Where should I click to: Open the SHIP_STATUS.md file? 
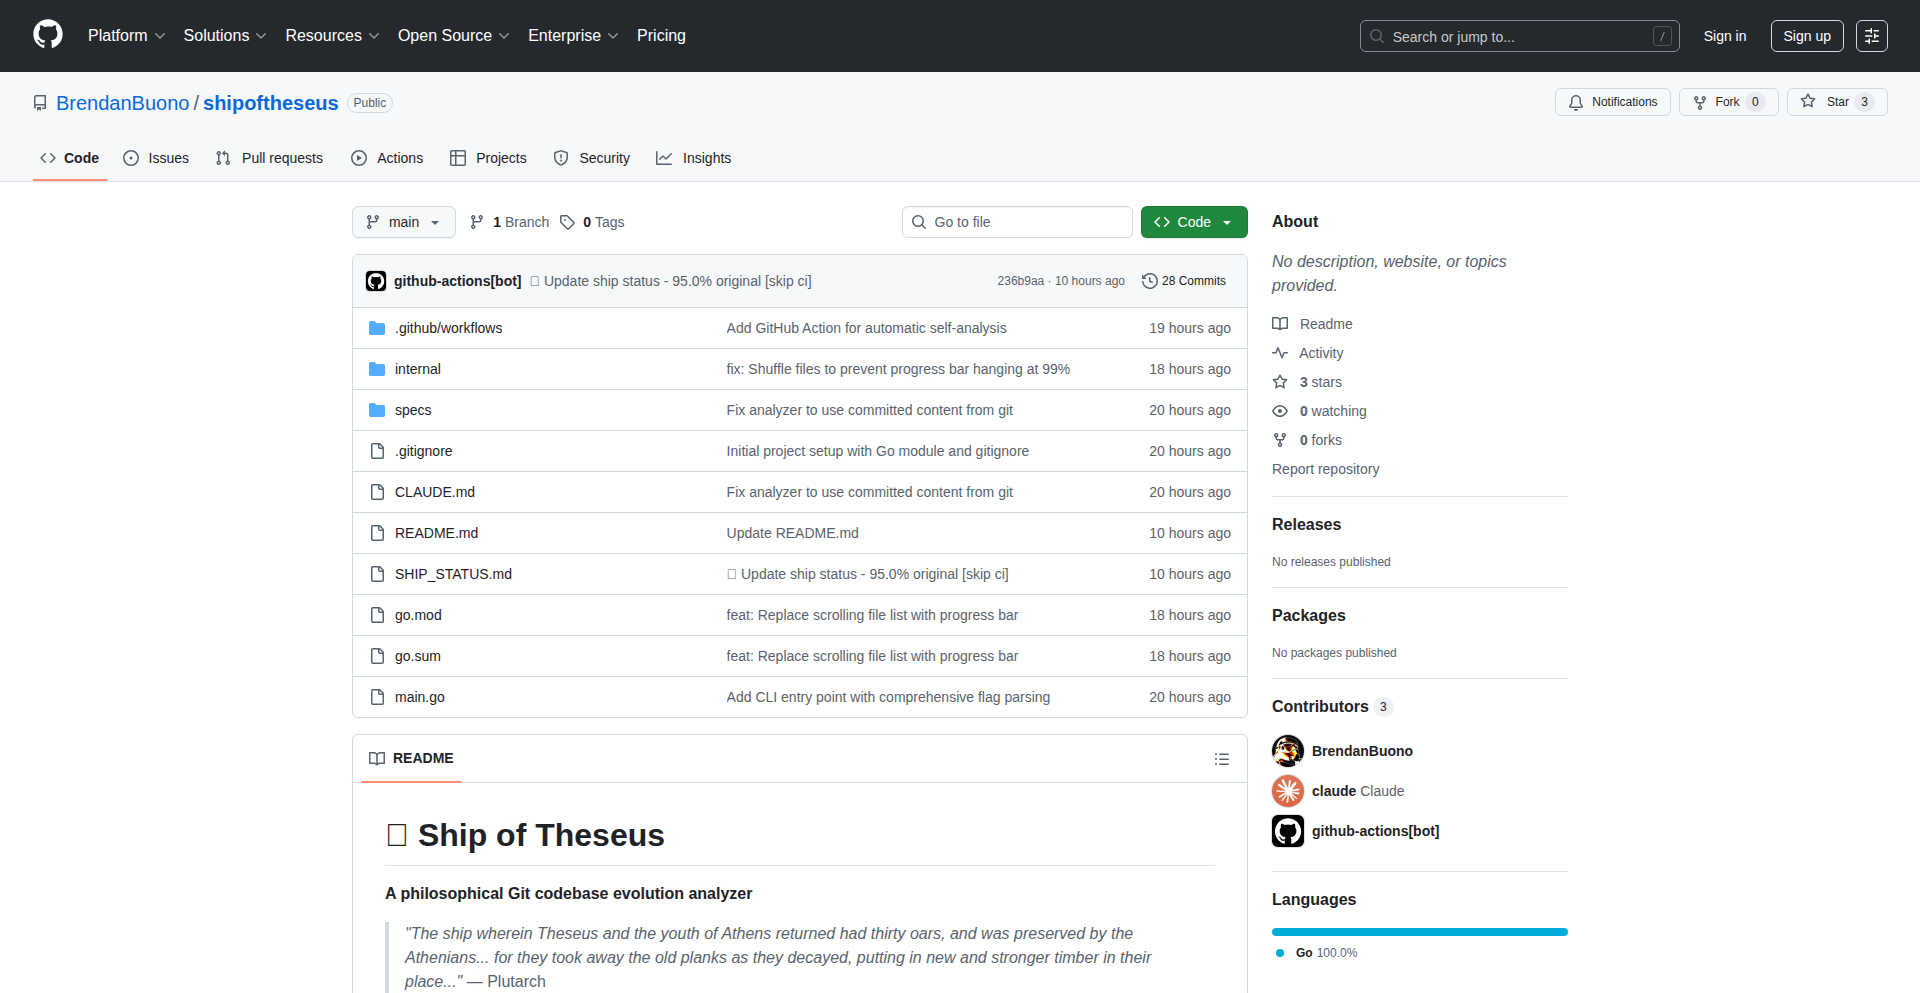click(x=453, y=574)
